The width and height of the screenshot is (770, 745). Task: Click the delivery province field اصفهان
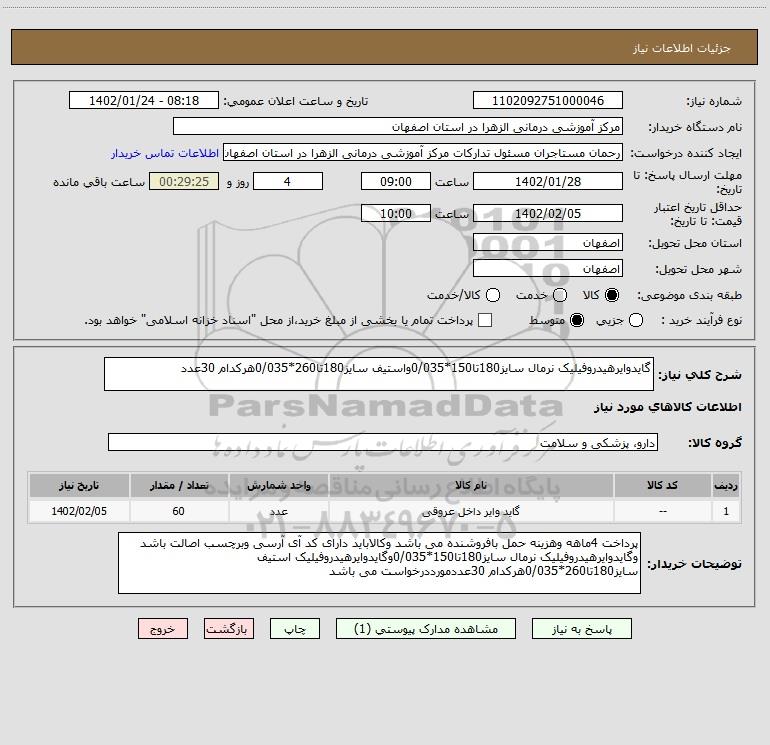pos(548,243)
